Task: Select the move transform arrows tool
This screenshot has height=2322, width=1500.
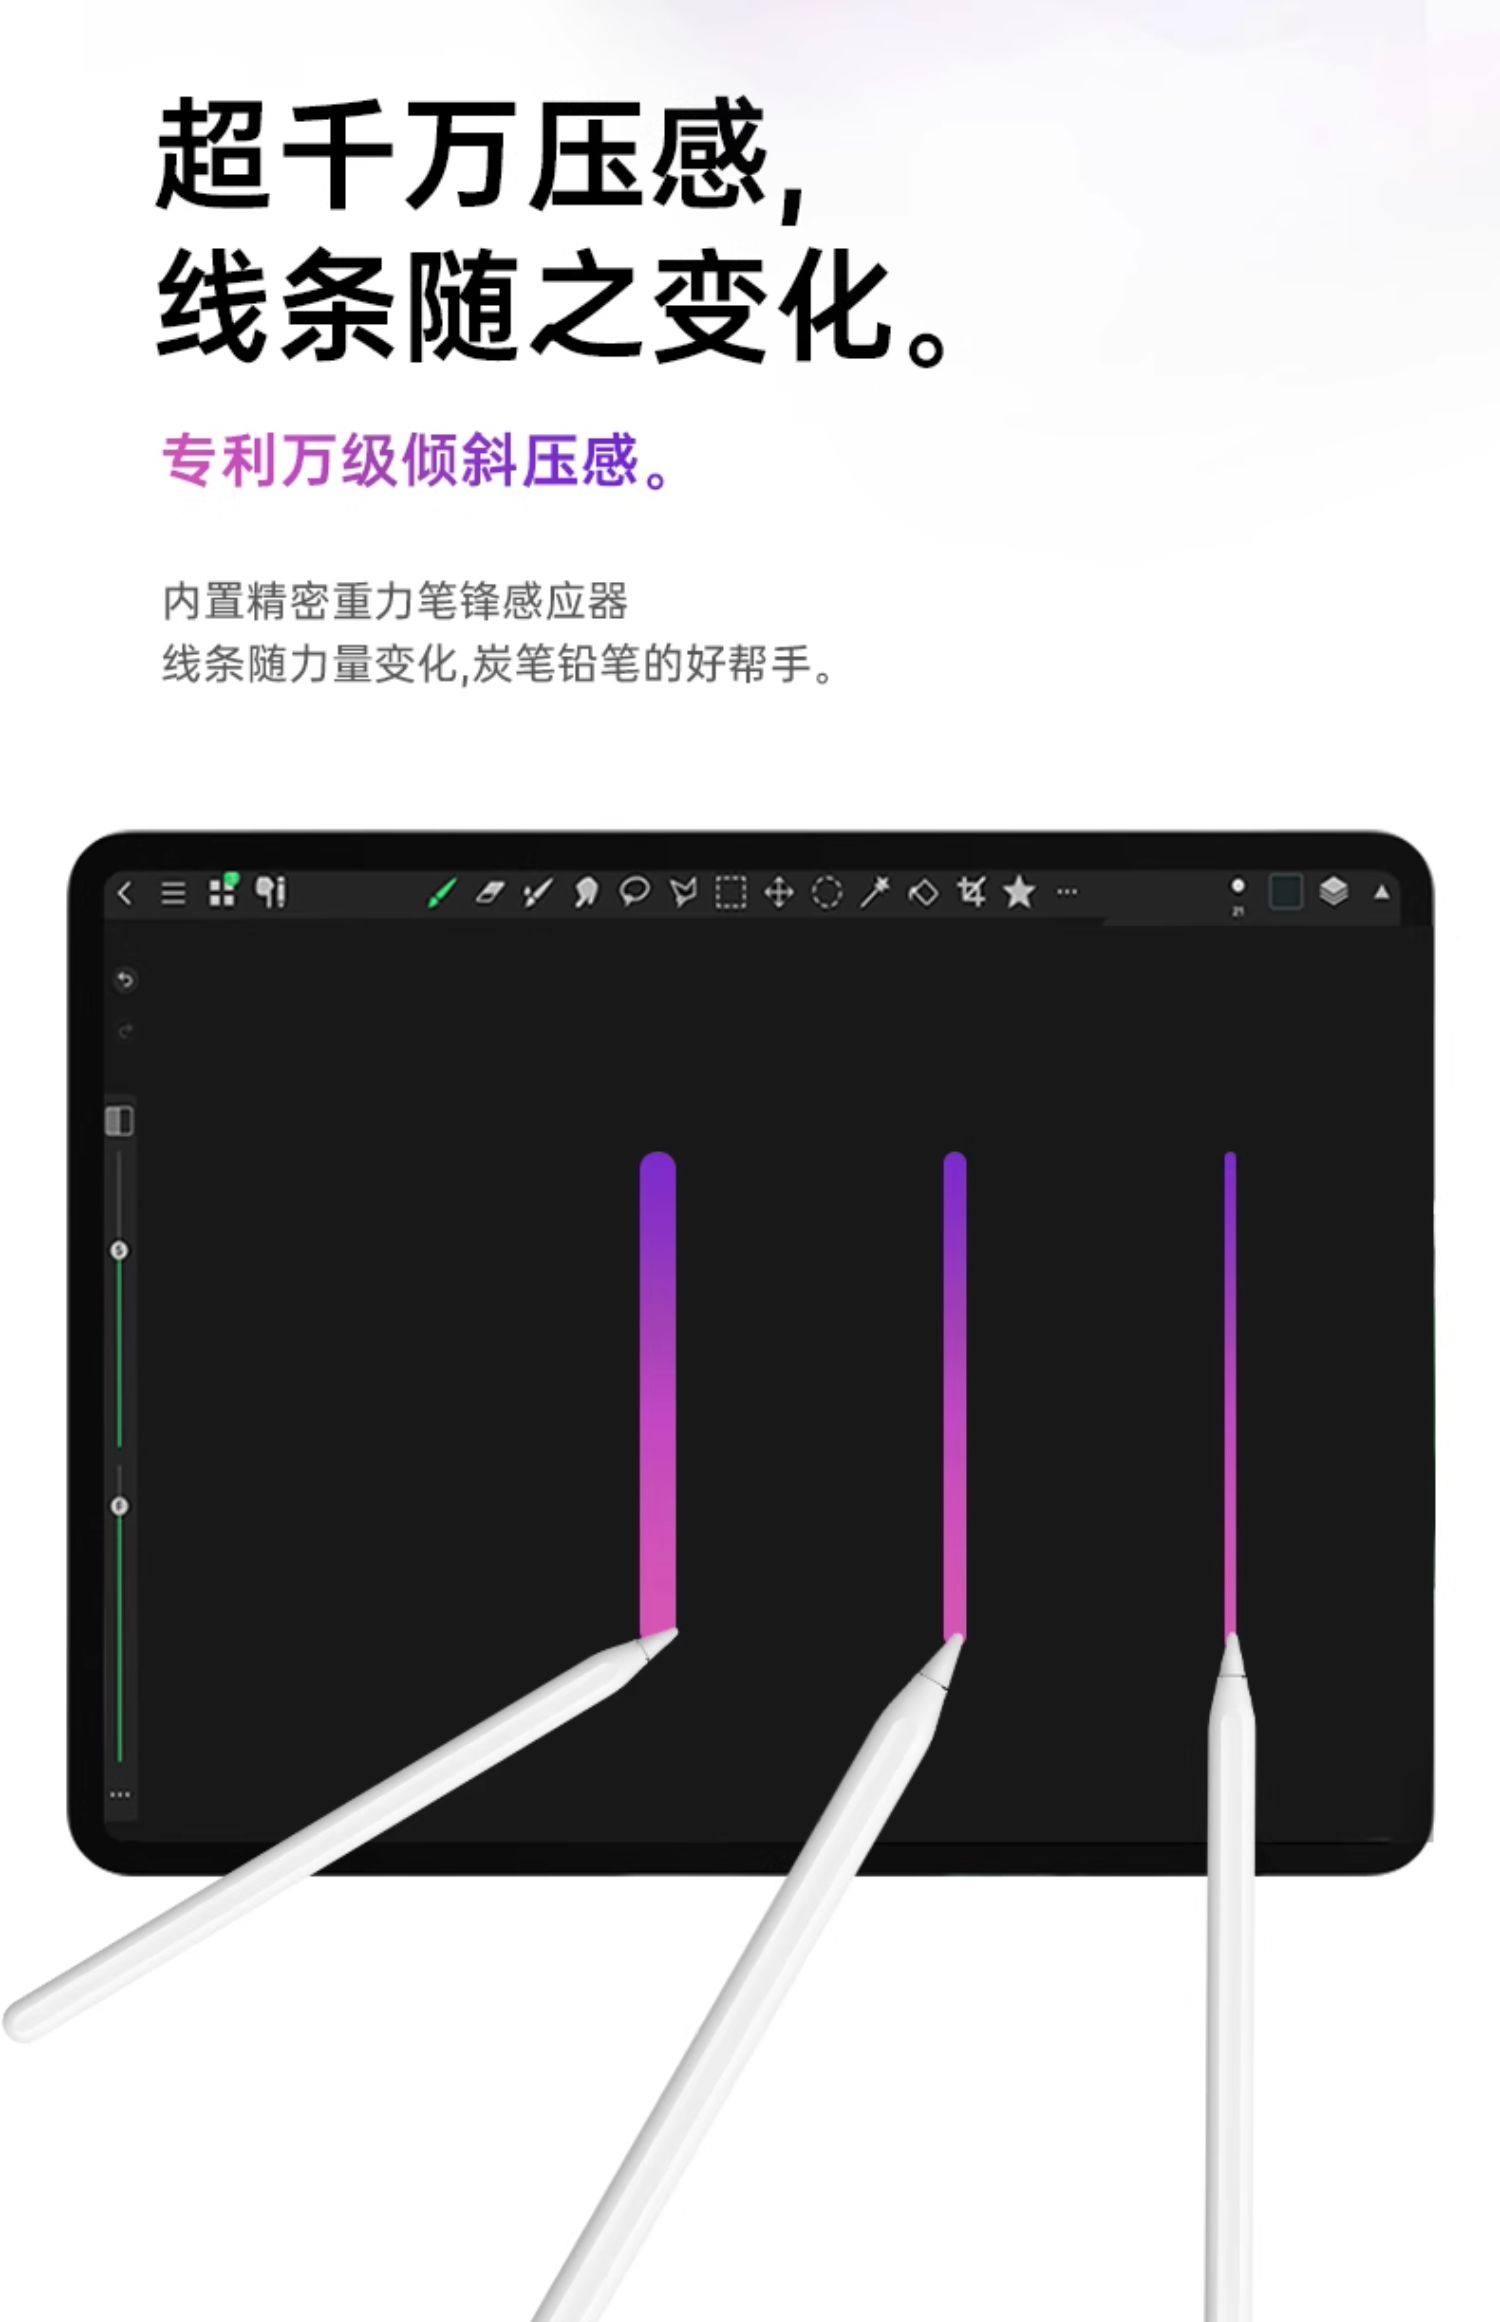Action: click(x=779, y=892)
